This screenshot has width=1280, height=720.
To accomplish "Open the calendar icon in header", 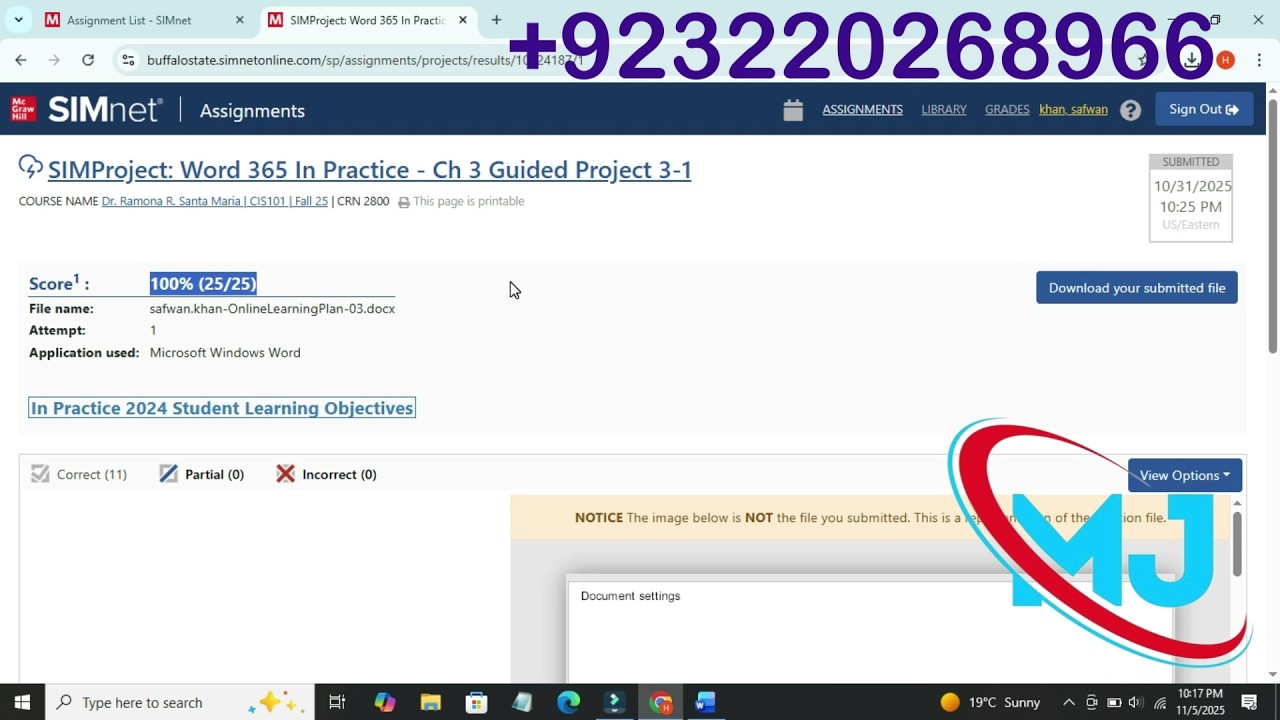I will (793, 110).
